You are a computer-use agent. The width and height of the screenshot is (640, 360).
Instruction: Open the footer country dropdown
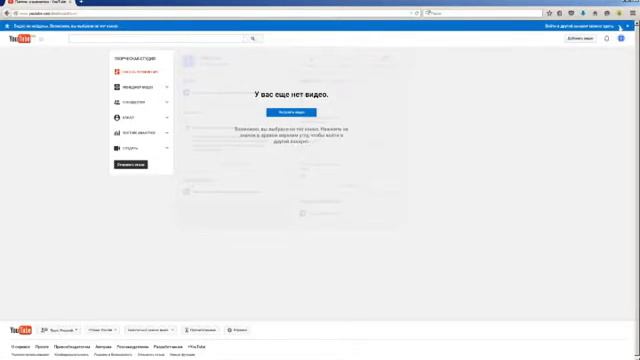pos(102,330)
